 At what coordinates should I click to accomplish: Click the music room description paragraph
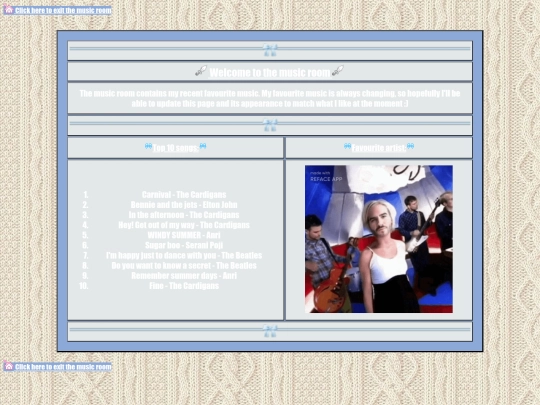point(270,98)
